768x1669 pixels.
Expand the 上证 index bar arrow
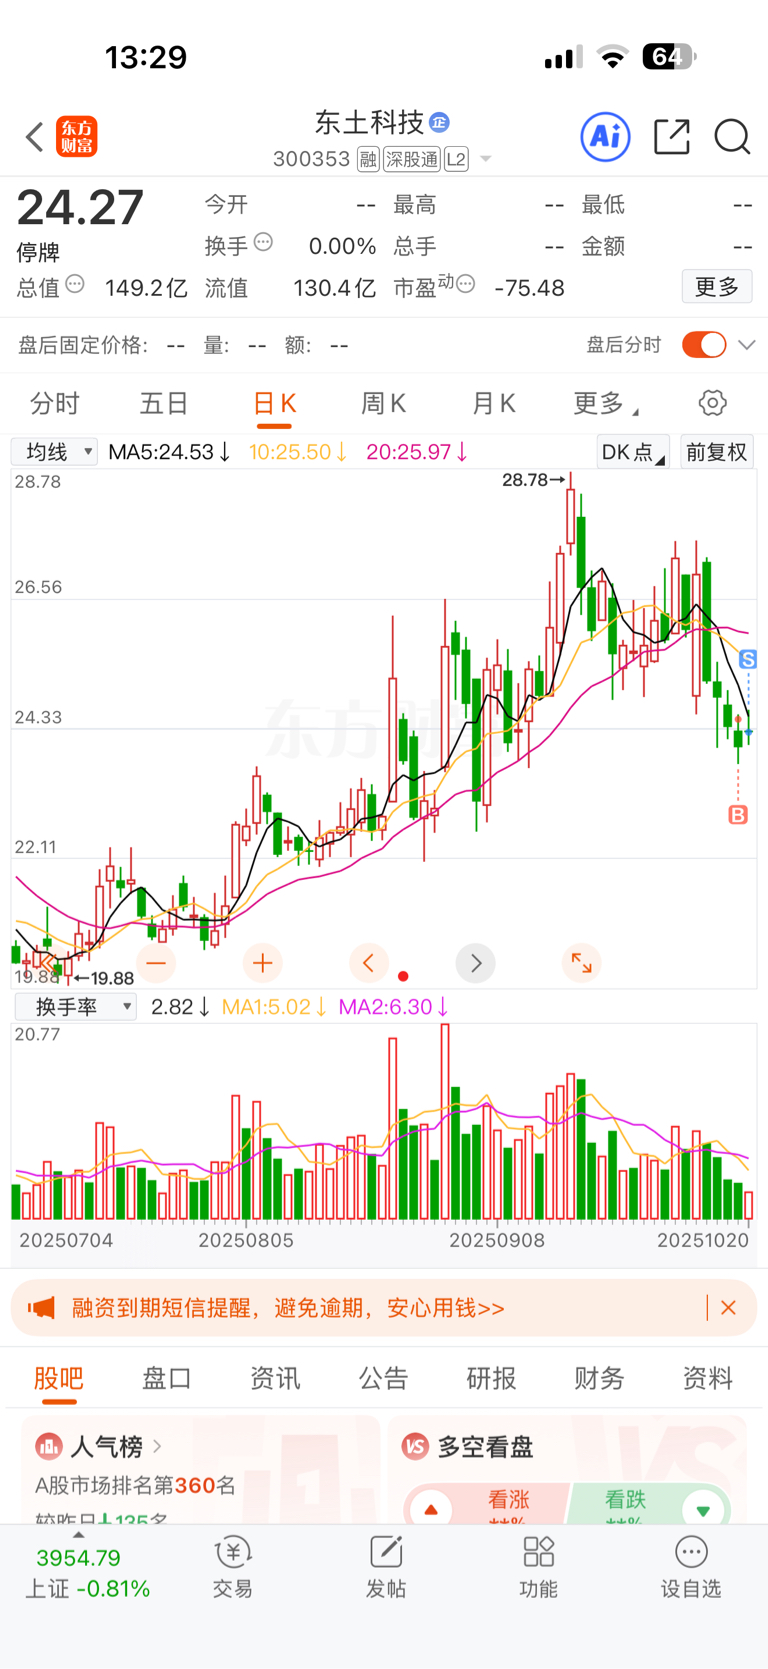coord(78,1535)
